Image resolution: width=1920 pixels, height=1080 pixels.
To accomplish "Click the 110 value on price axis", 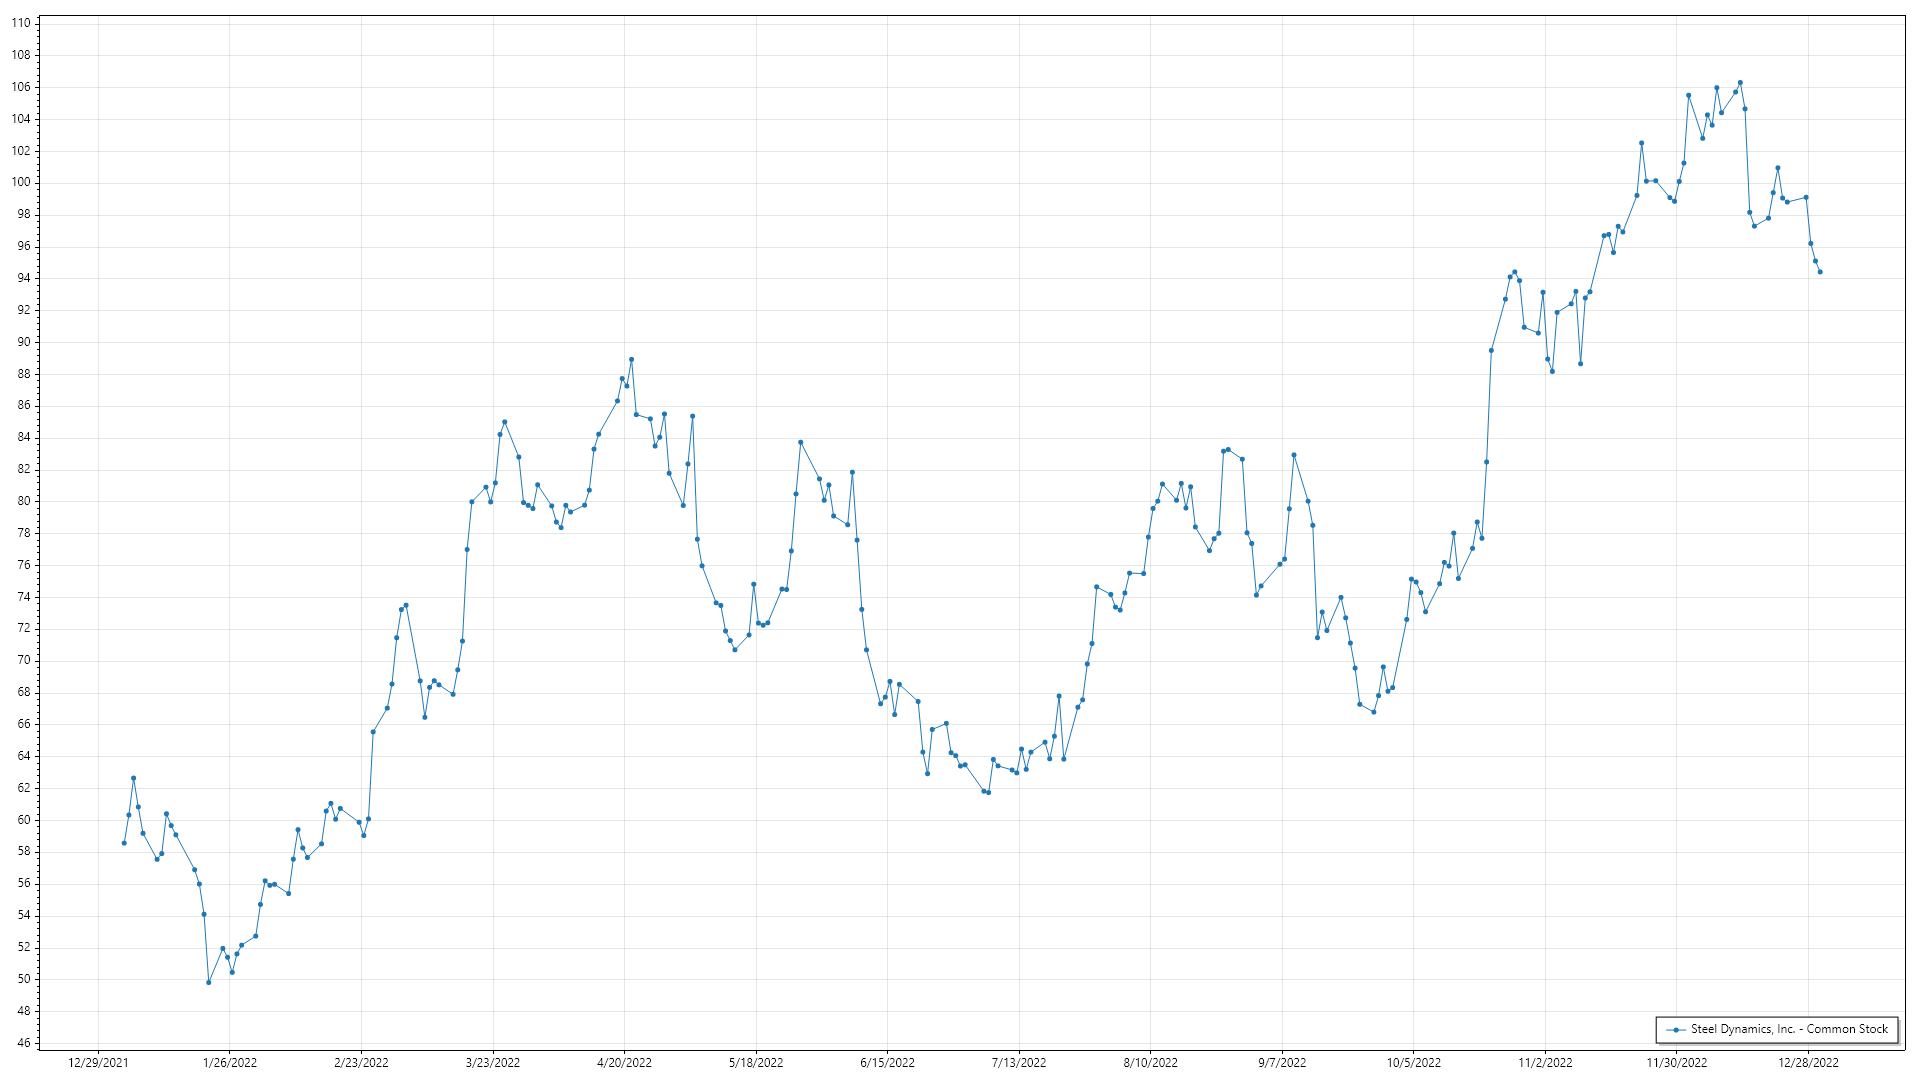I will [x=21, y=23].
